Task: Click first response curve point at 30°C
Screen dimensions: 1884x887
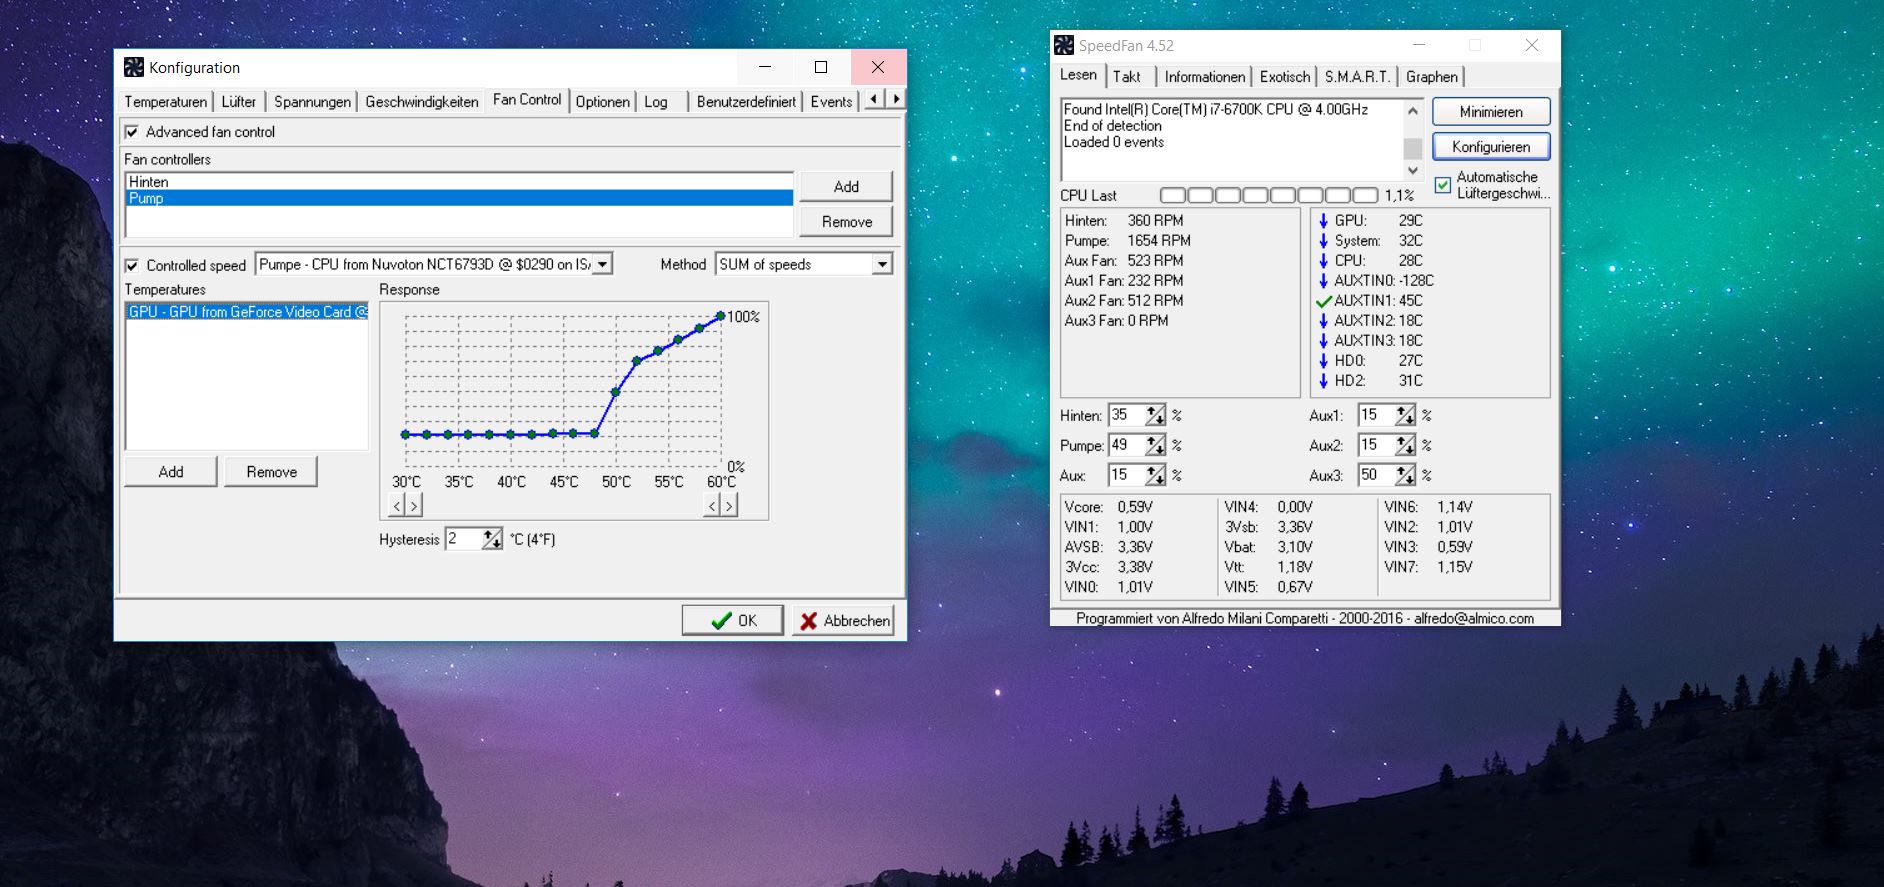Action: point(405,434)
